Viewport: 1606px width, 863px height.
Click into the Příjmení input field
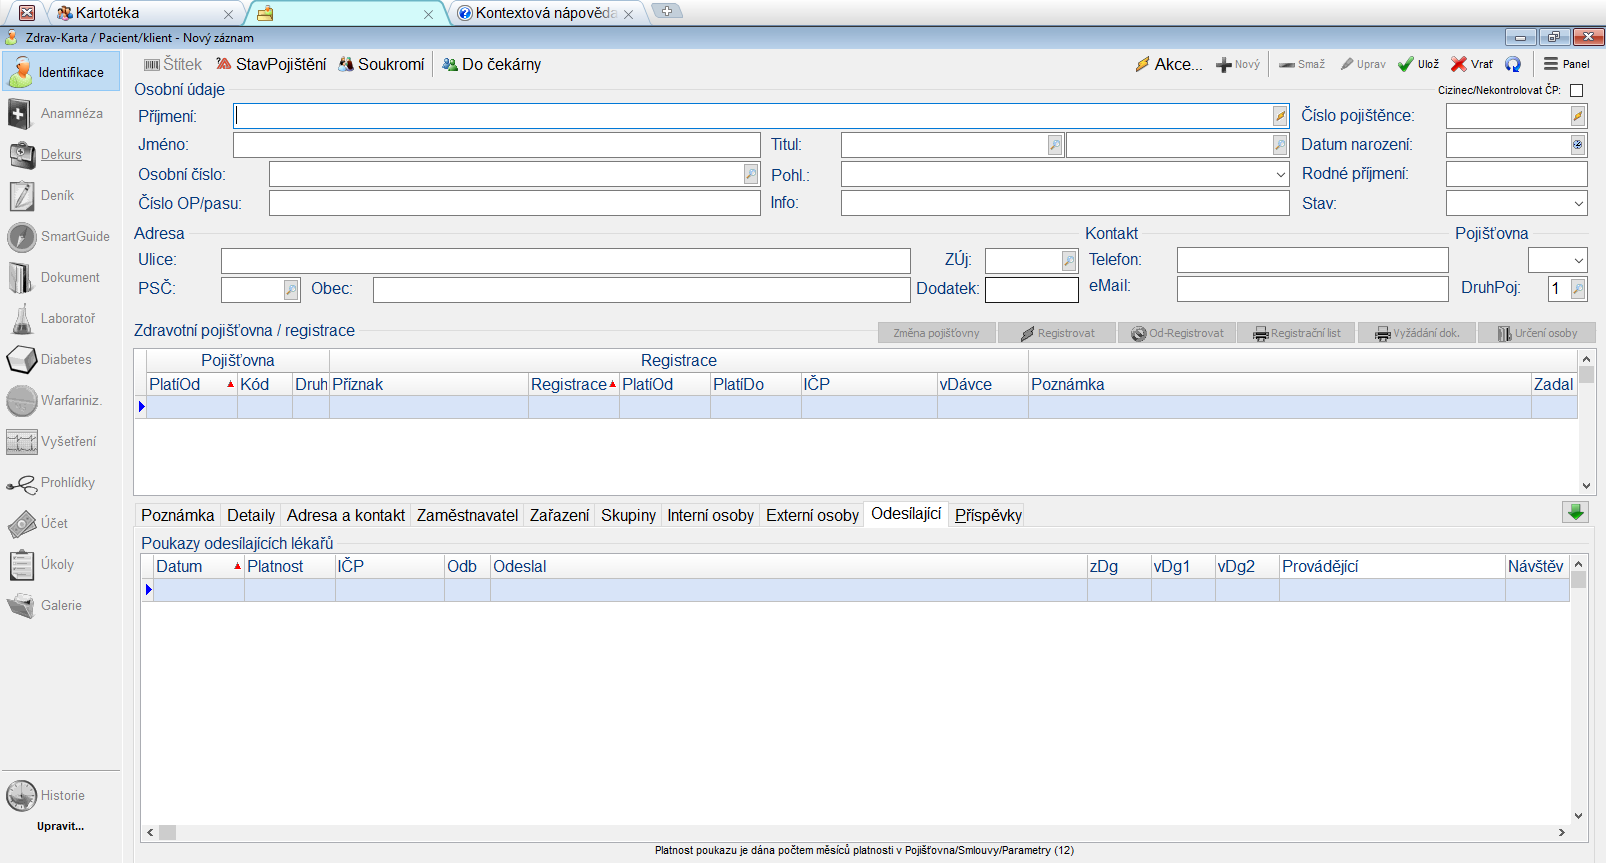[x=752, y=116]
